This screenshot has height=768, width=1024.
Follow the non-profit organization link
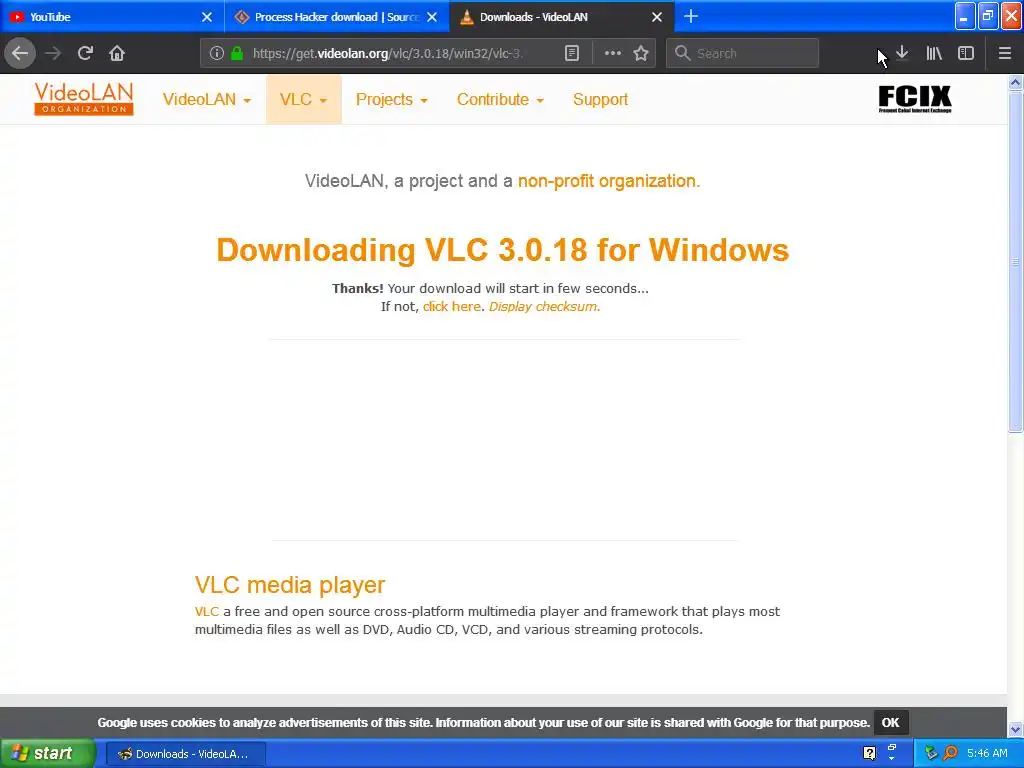[609, 181]
